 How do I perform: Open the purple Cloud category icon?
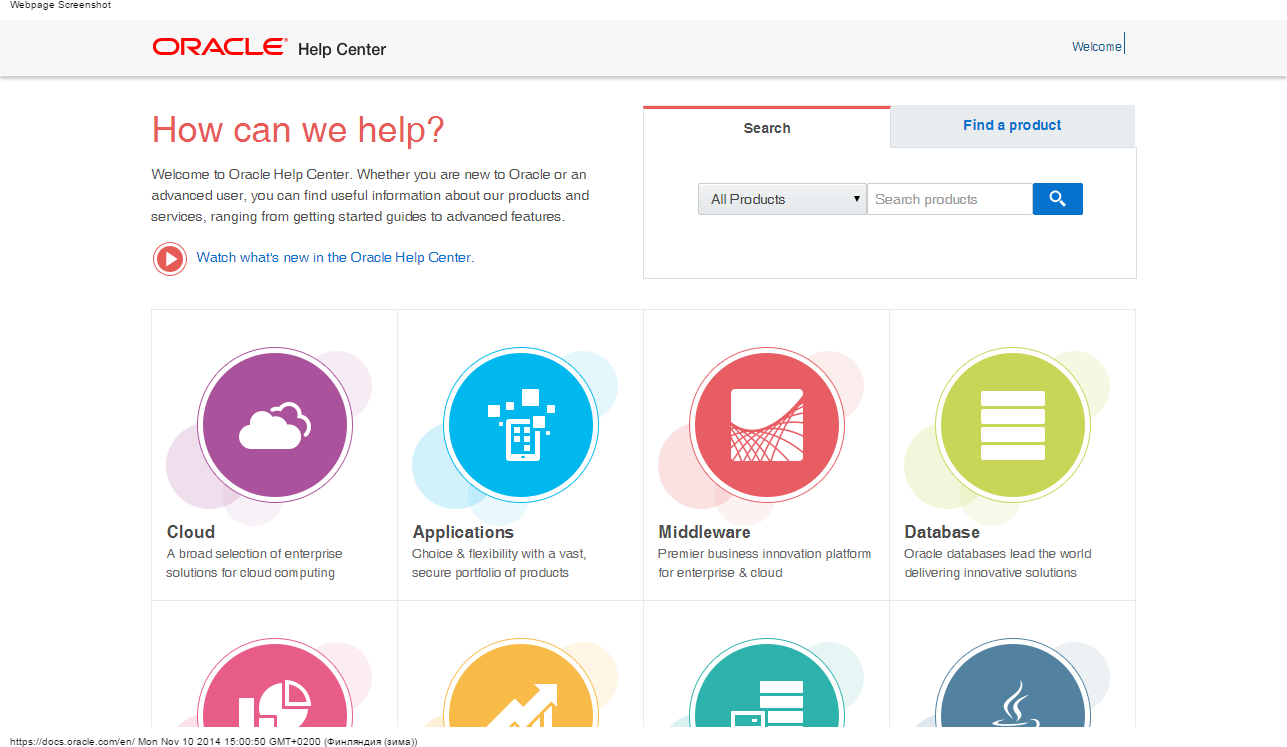point(275,423)
